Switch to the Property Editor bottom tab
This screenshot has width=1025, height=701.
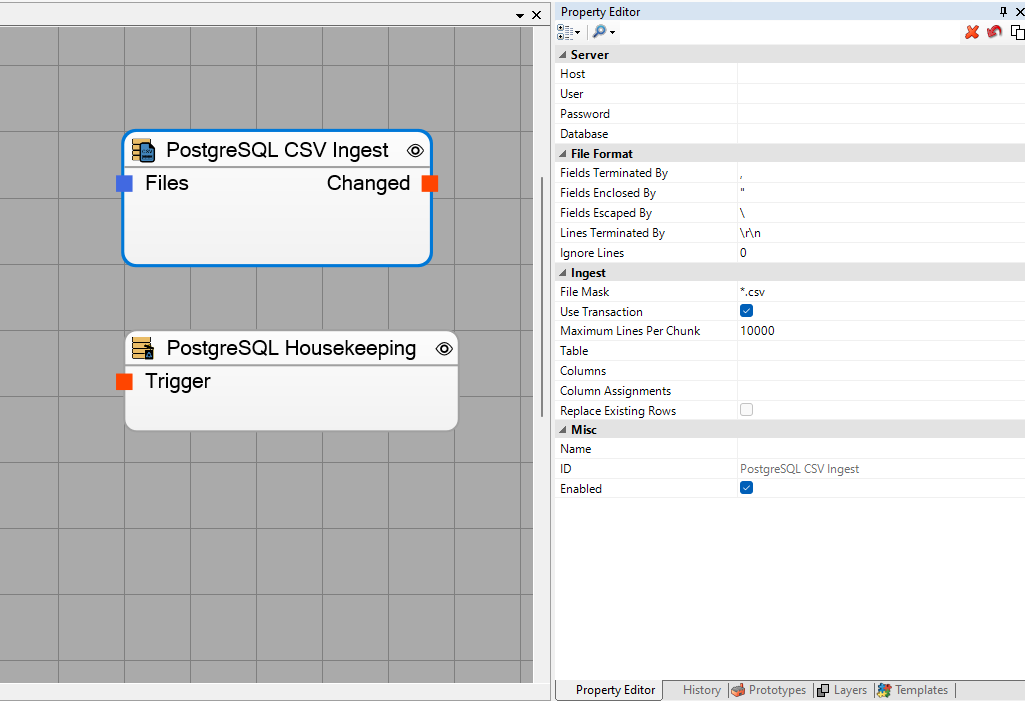(x=609, y=690)
